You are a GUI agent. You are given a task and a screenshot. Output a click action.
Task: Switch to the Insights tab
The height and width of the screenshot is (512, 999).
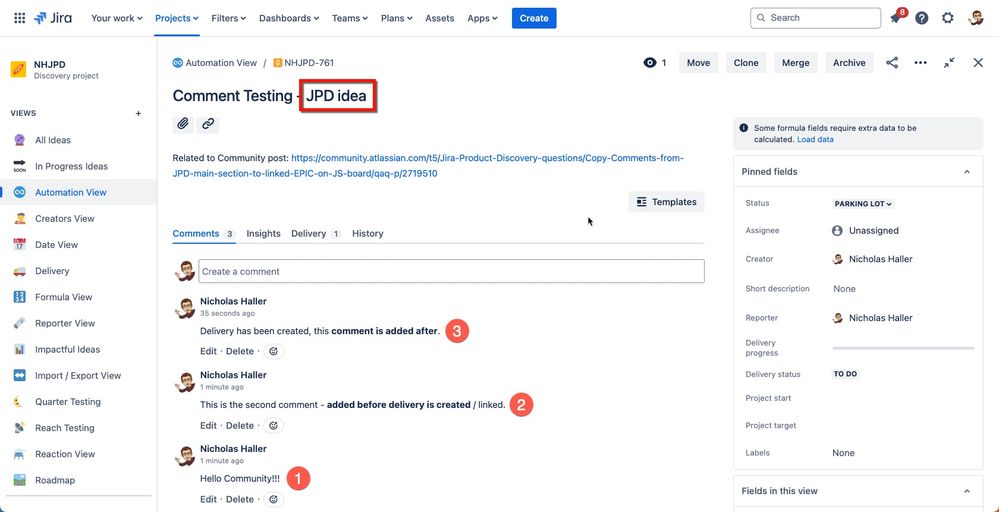pos(263,234)
